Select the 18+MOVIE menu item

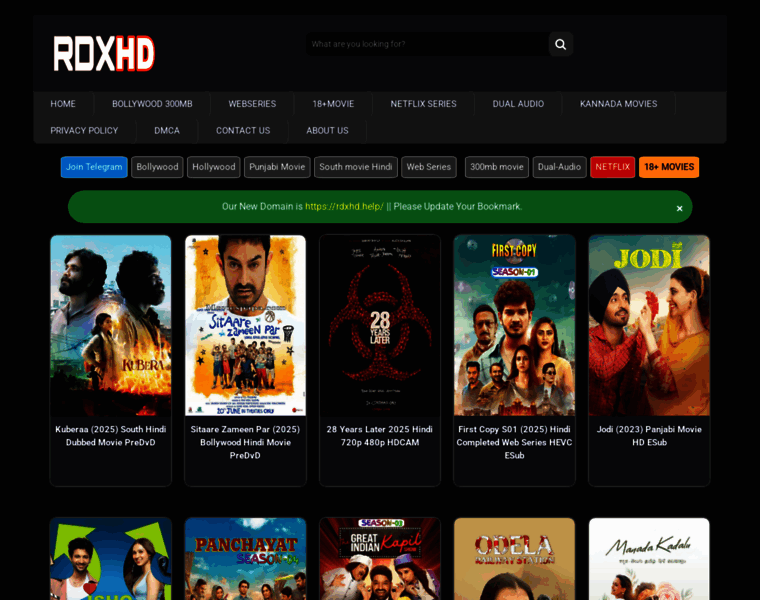(x=333, y=104)
